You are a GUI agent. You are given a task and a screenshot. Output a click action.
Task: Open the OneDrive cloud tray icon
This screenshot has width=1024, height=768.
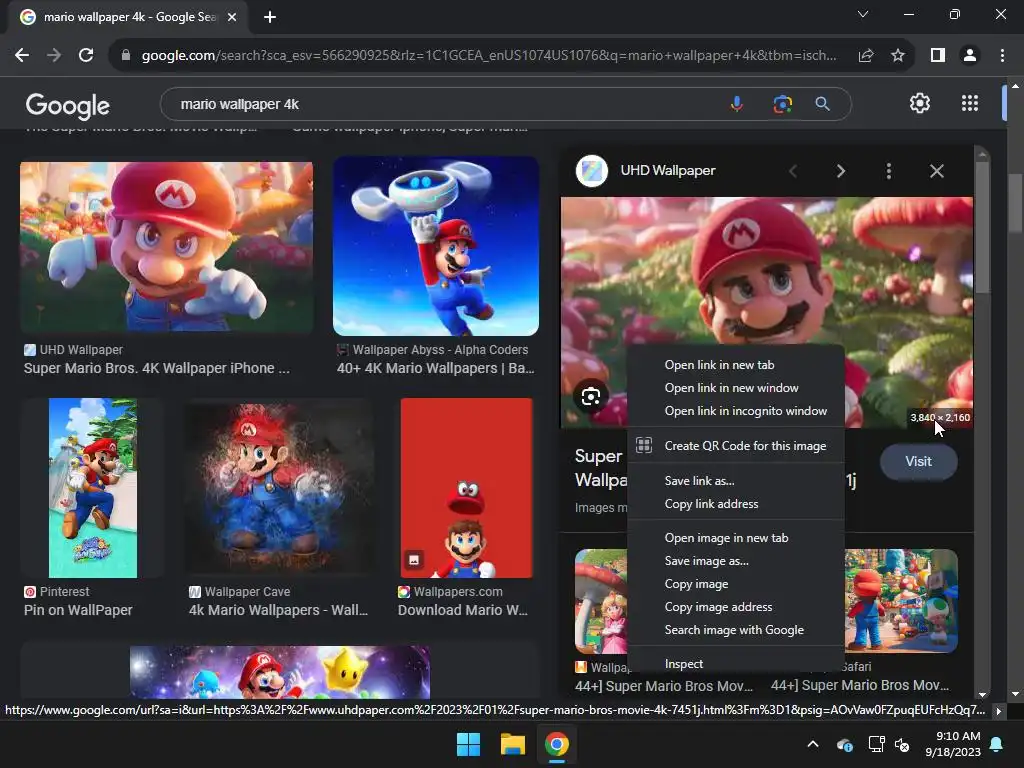(844, 745)
